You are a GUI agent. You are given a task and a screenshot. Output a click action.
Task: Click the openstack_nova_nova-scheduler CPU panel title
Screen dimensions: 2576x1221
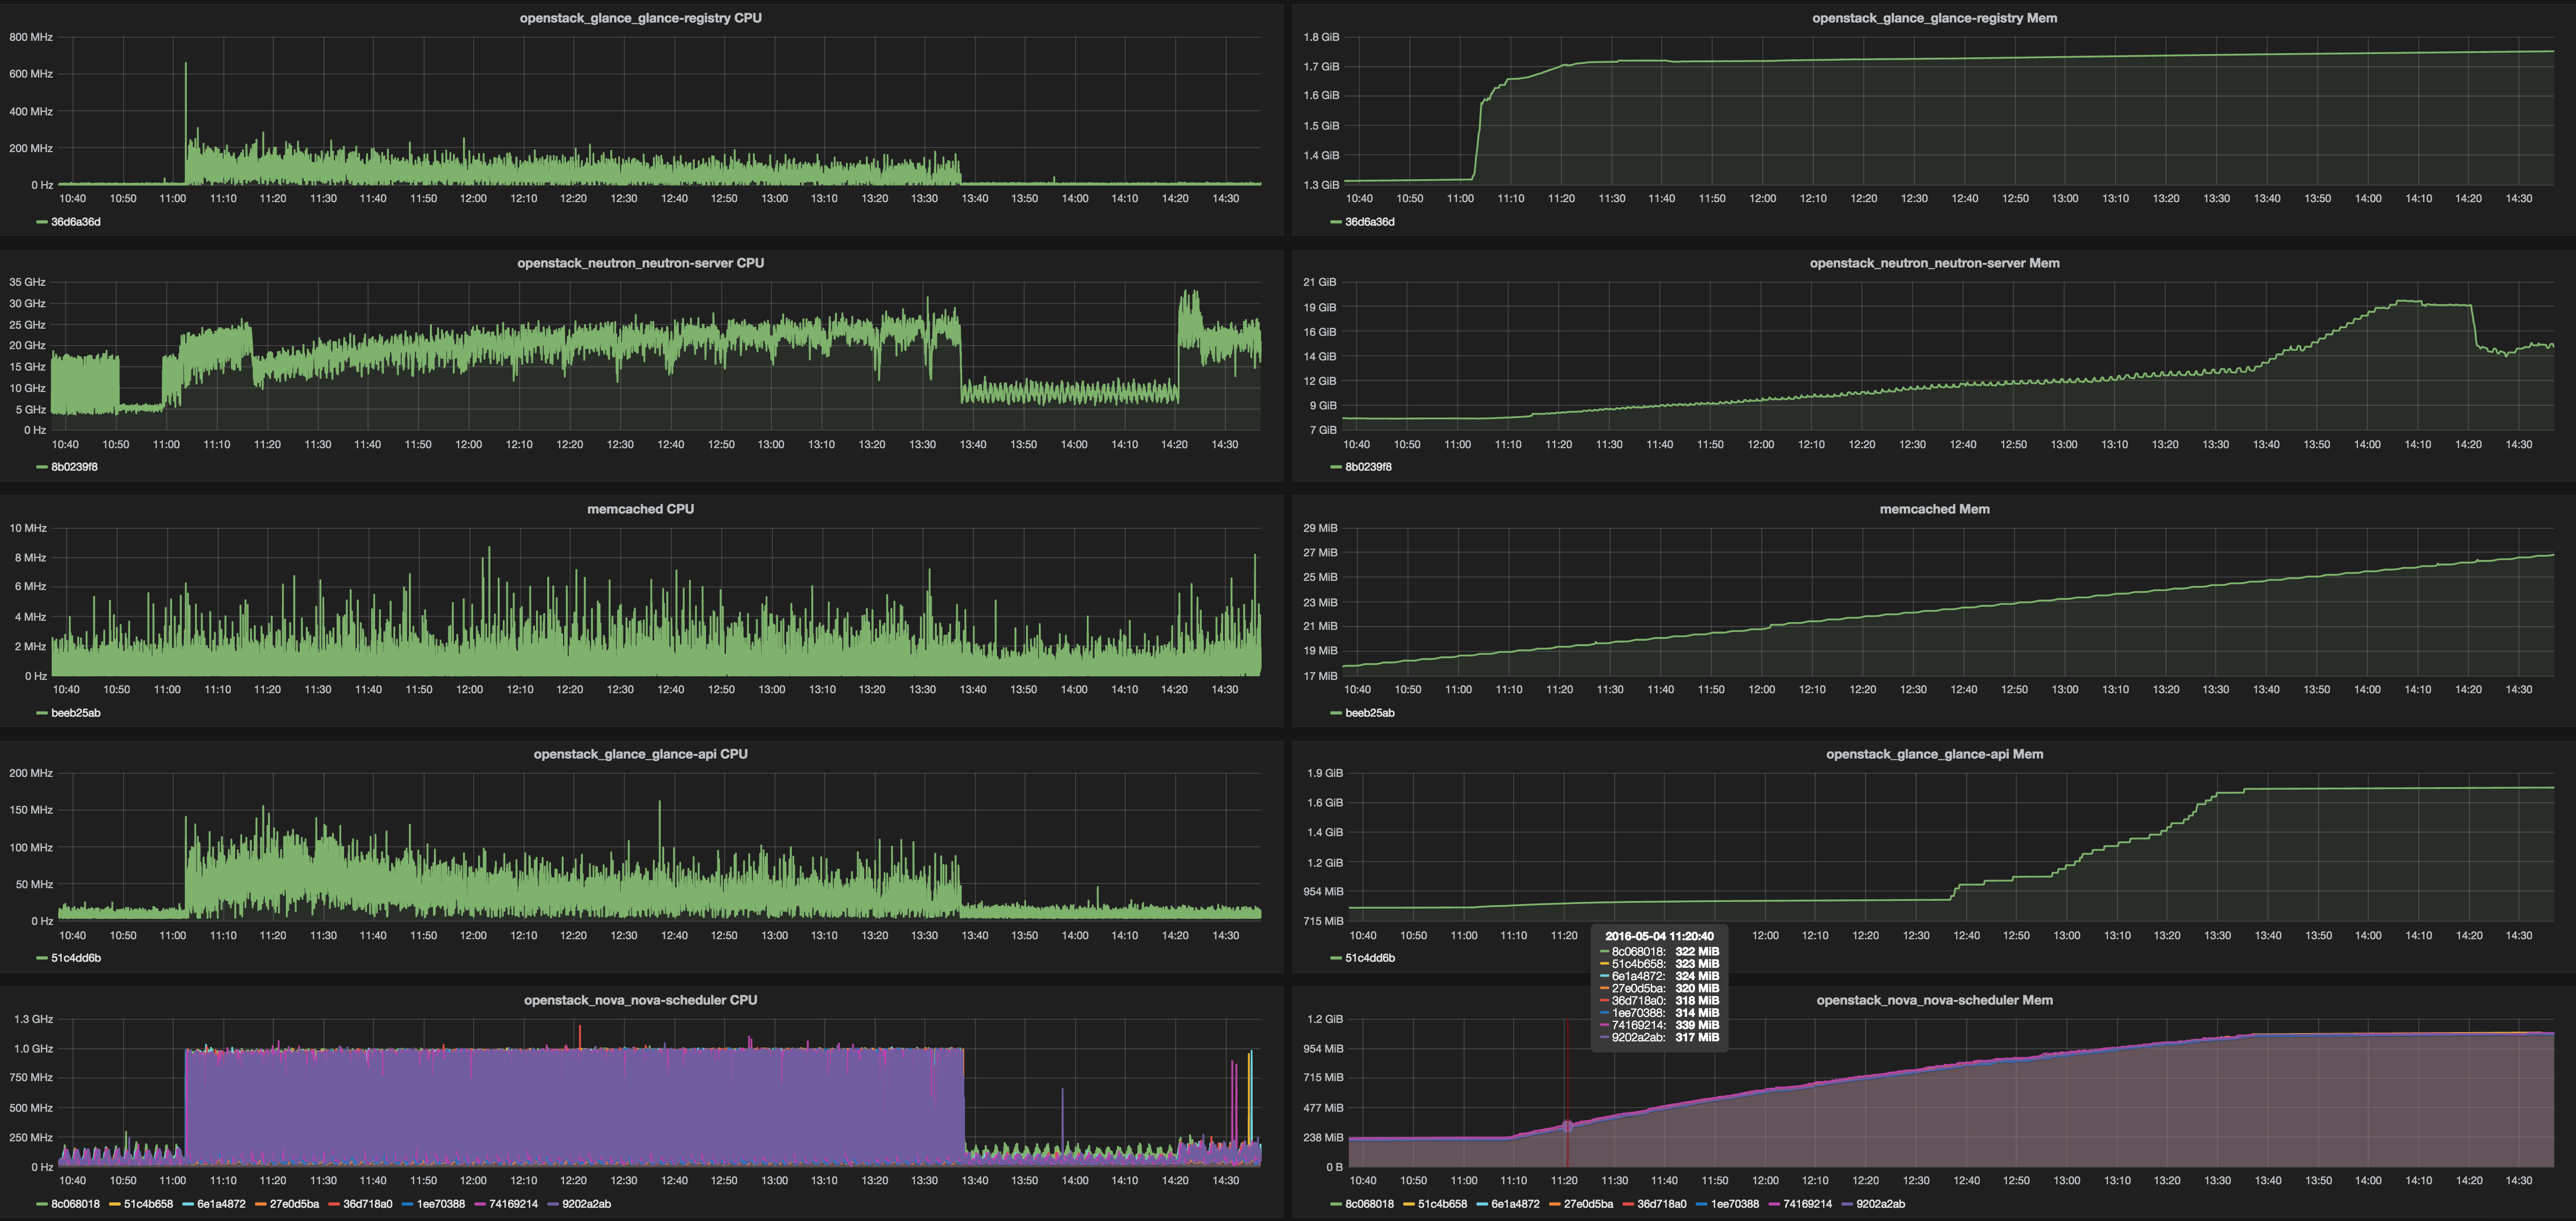click(640, 1000)
